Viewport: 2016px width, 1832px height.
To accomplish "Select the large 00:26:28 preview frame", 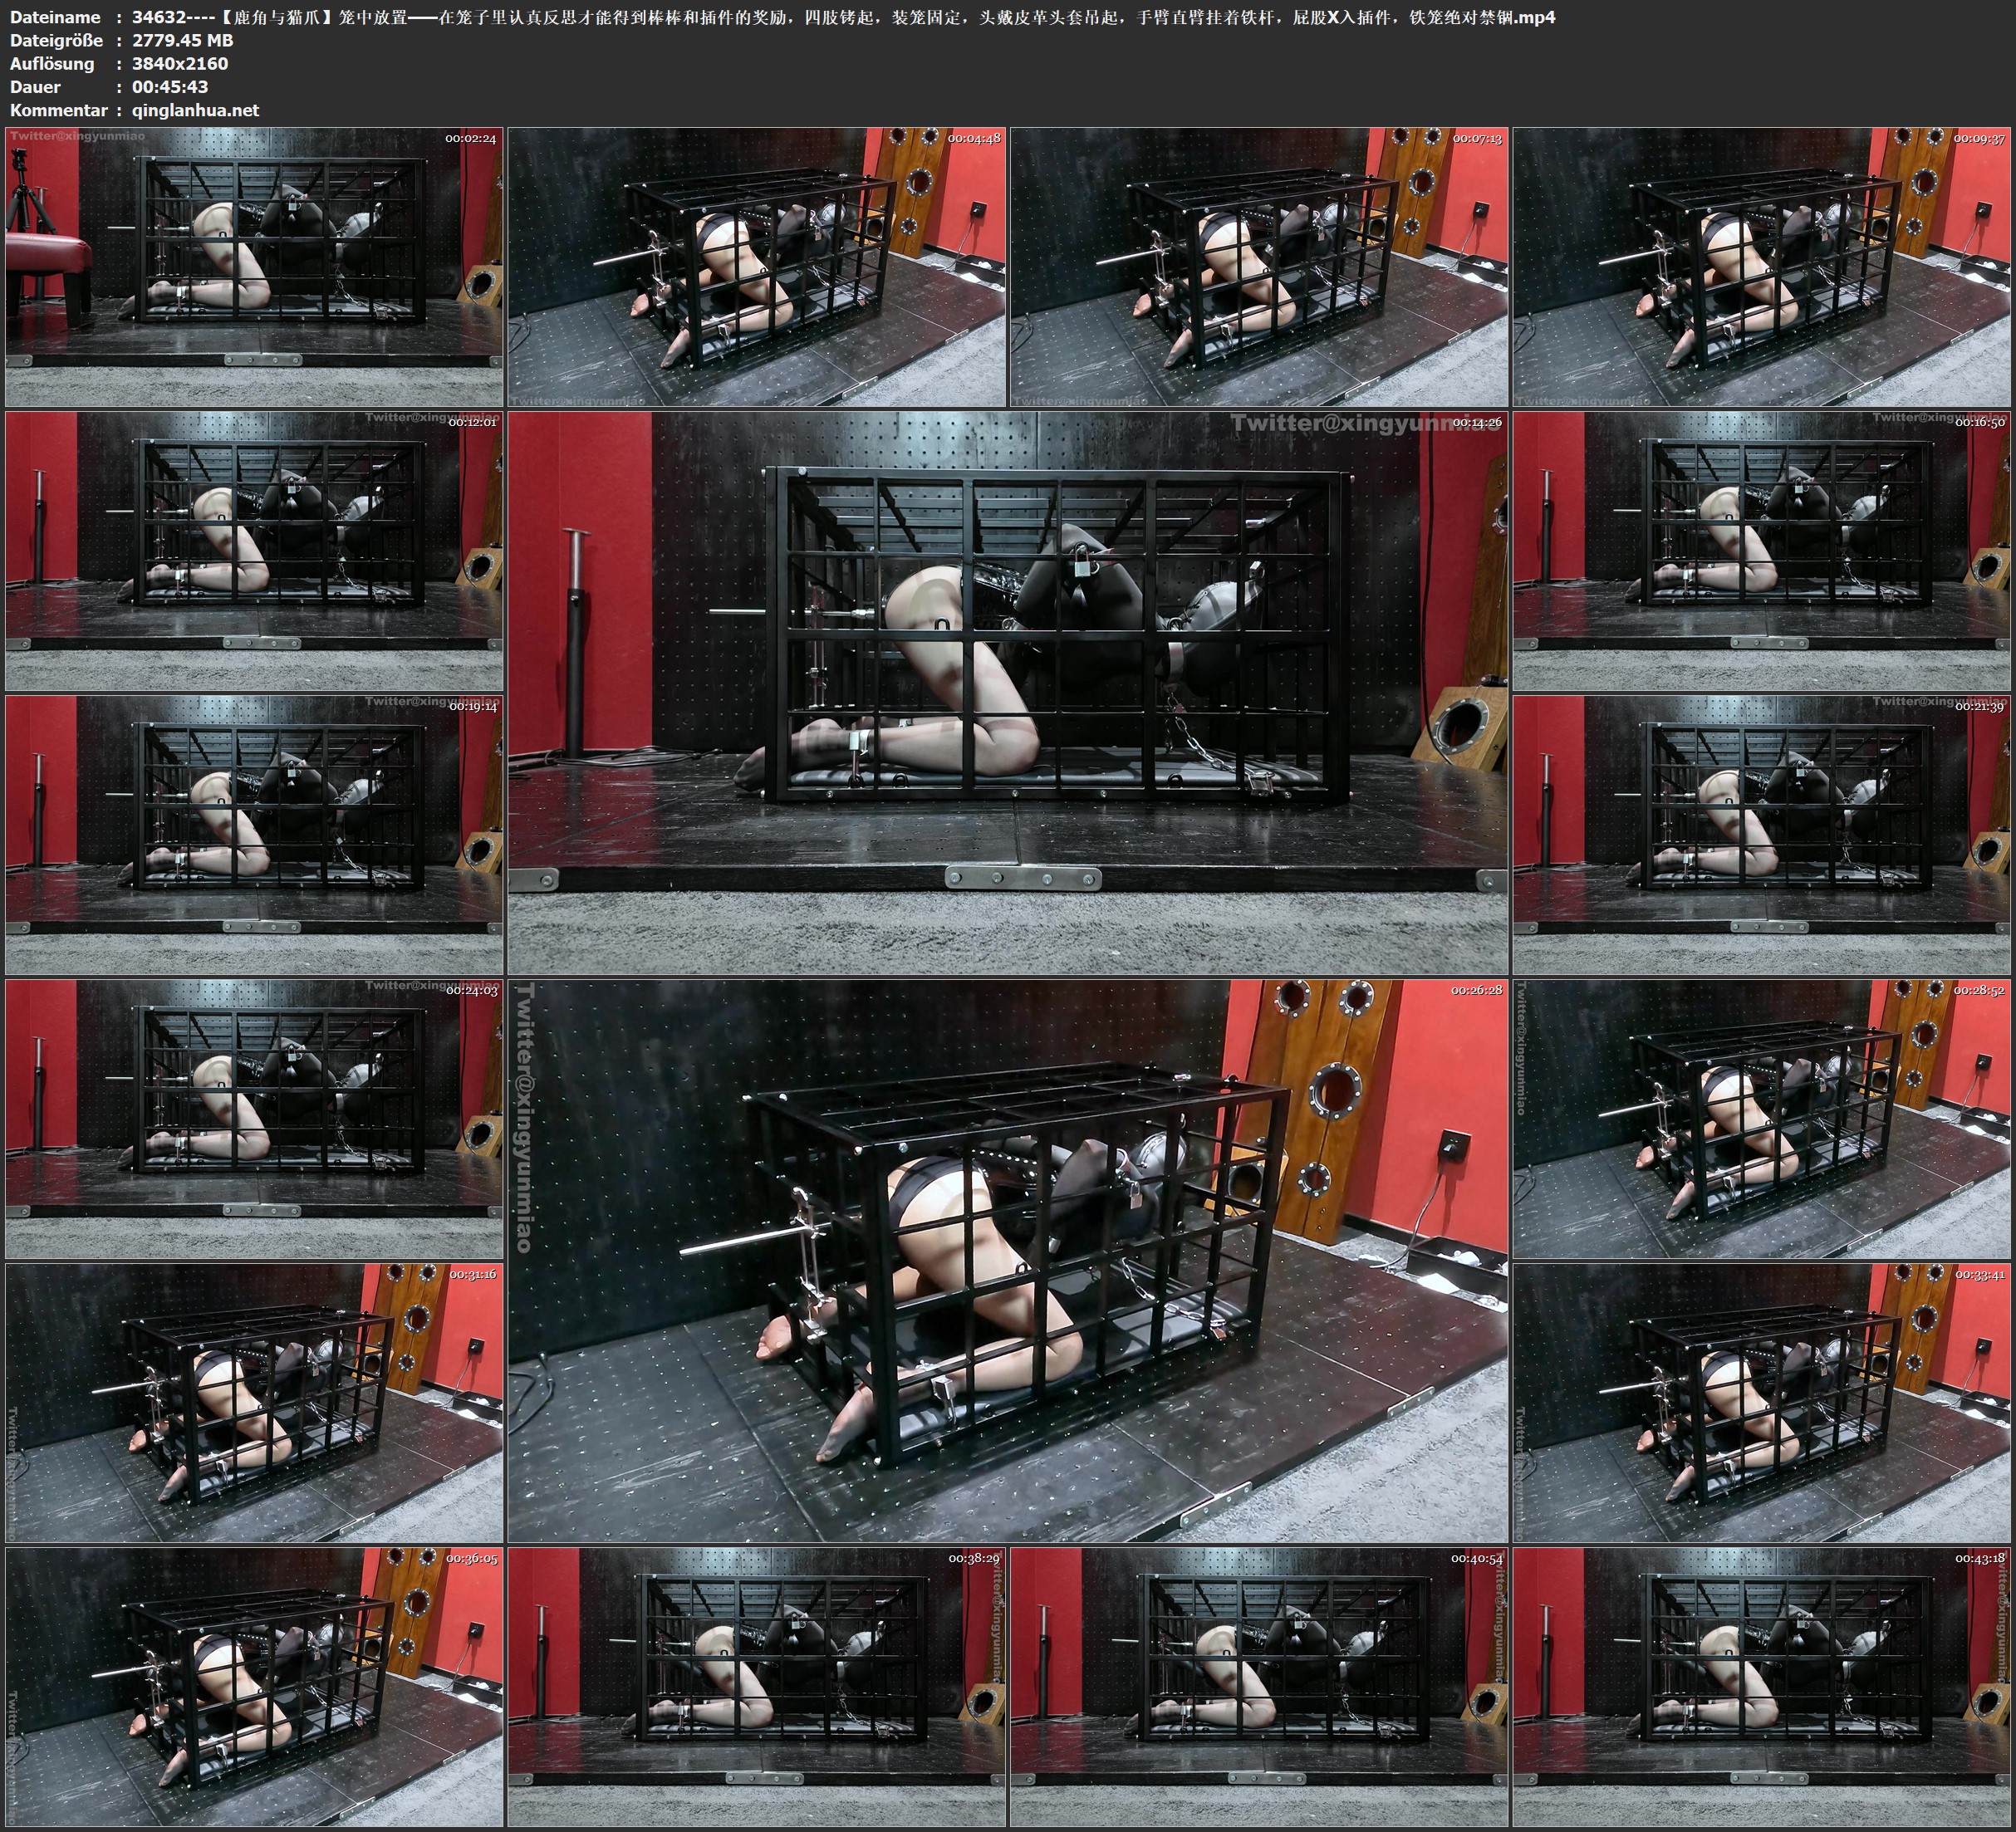I will 1007,1260.
